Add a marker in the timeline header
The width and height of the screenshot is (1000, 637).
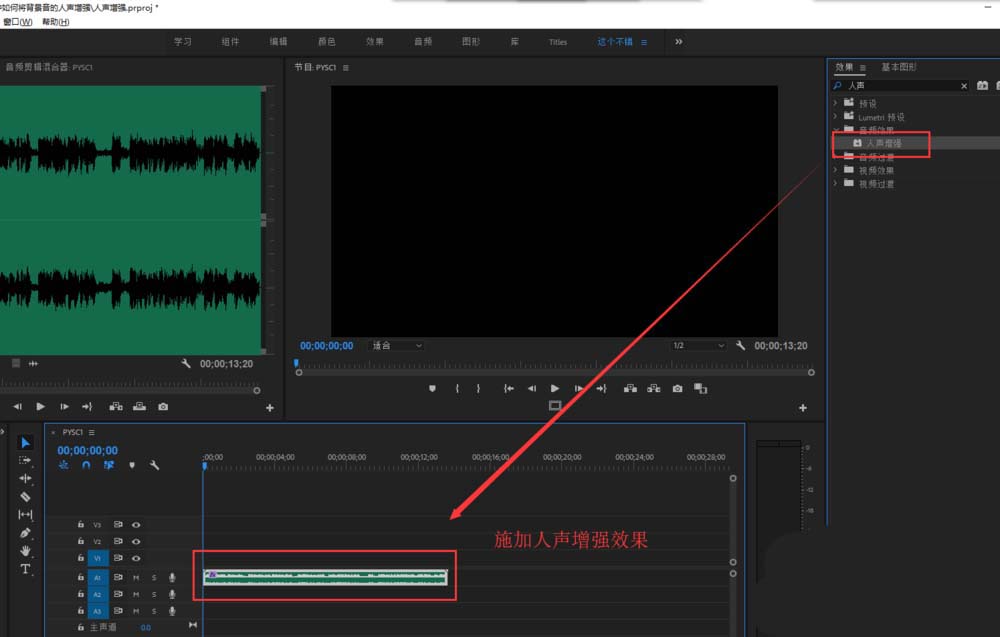pyautogui.click(x=132, y=465)
